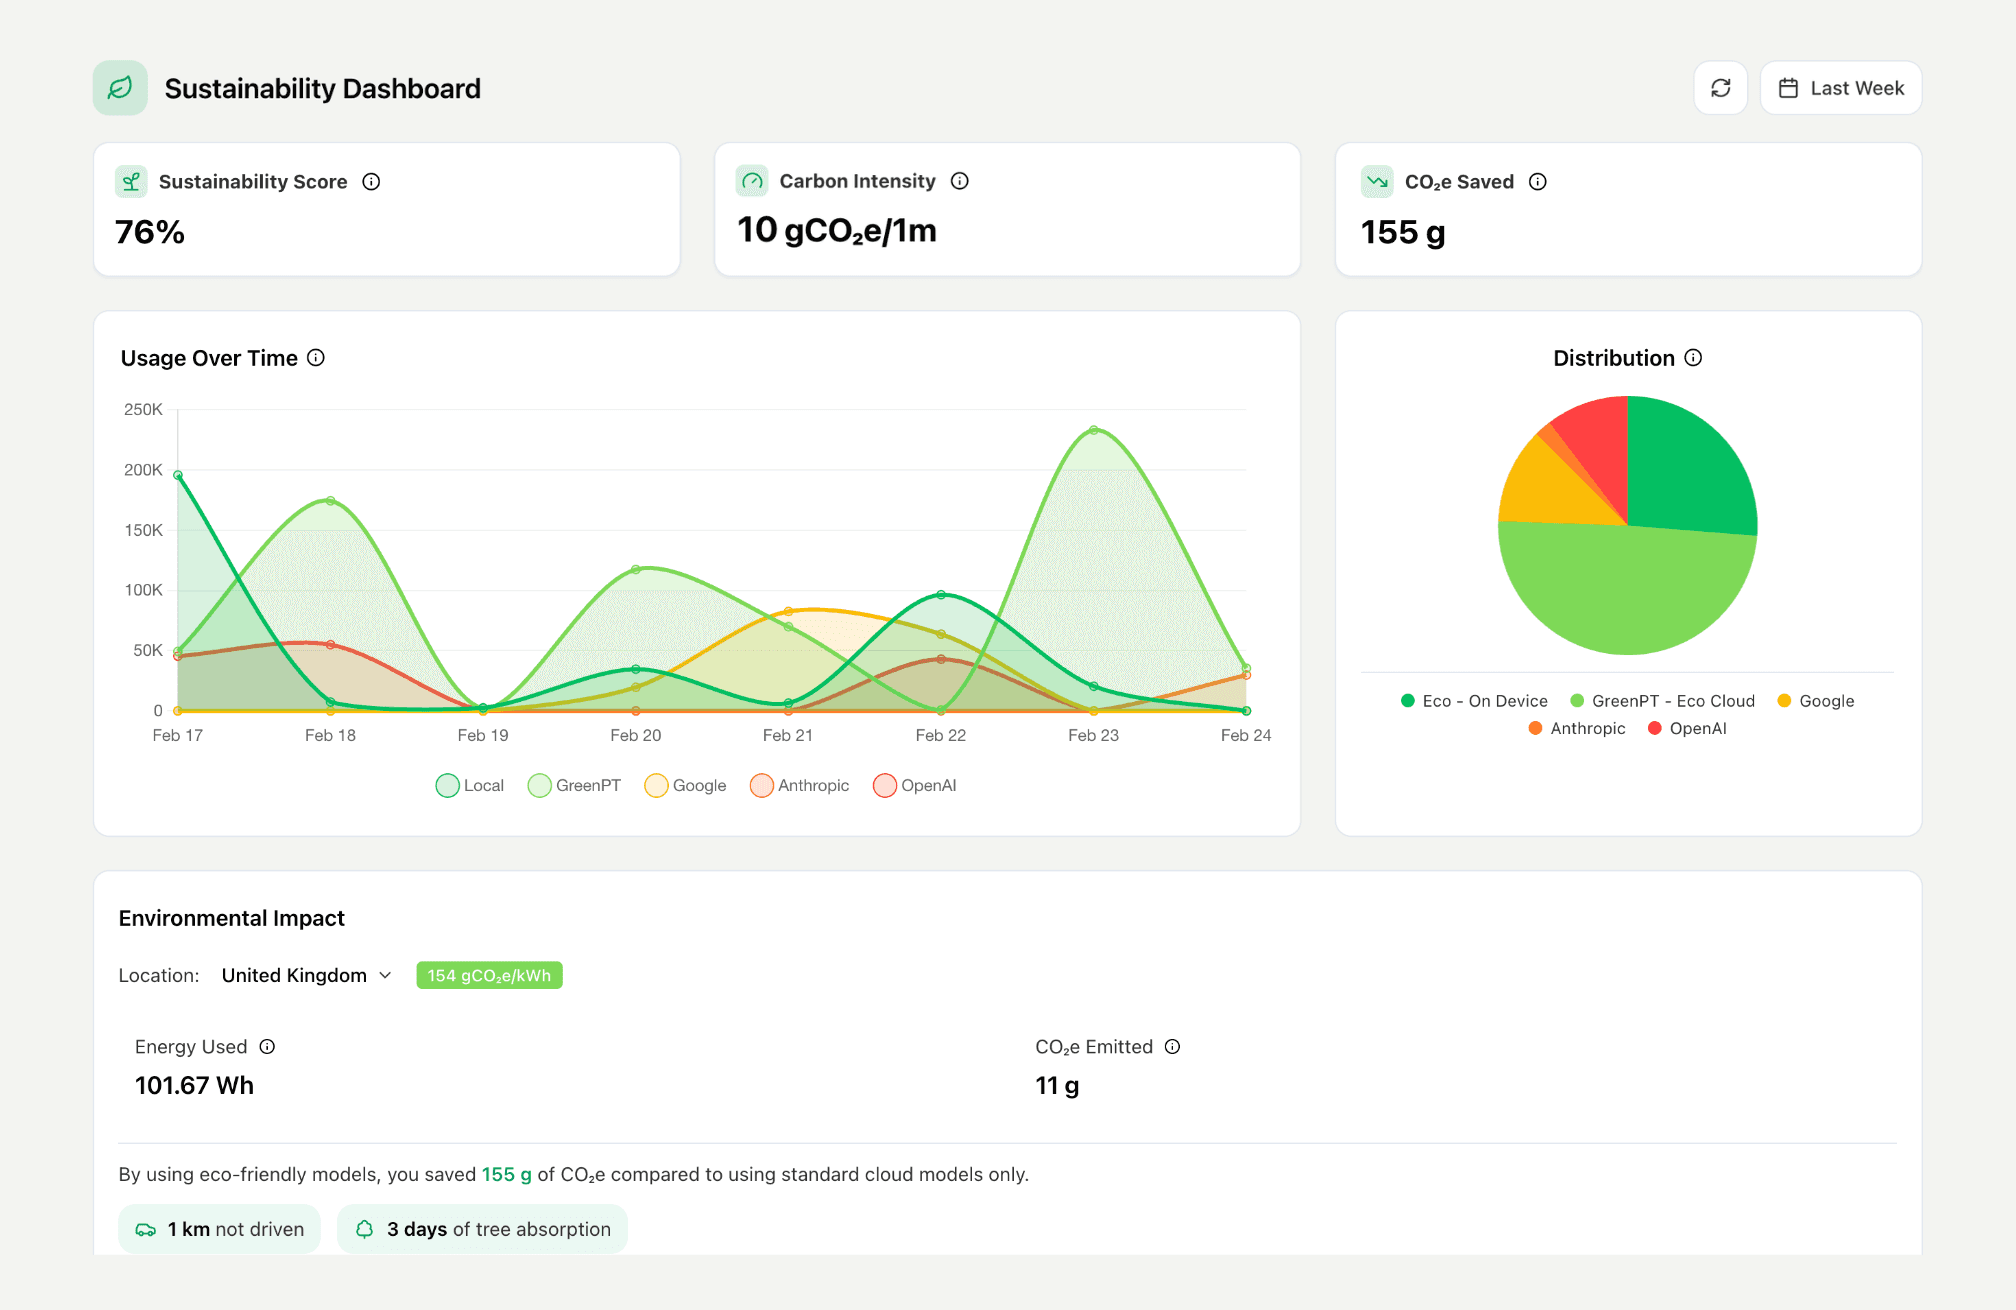Click the info icon beside Energy Used
Viewport: 2016px width, 1310px height.
pos(267,1047)
